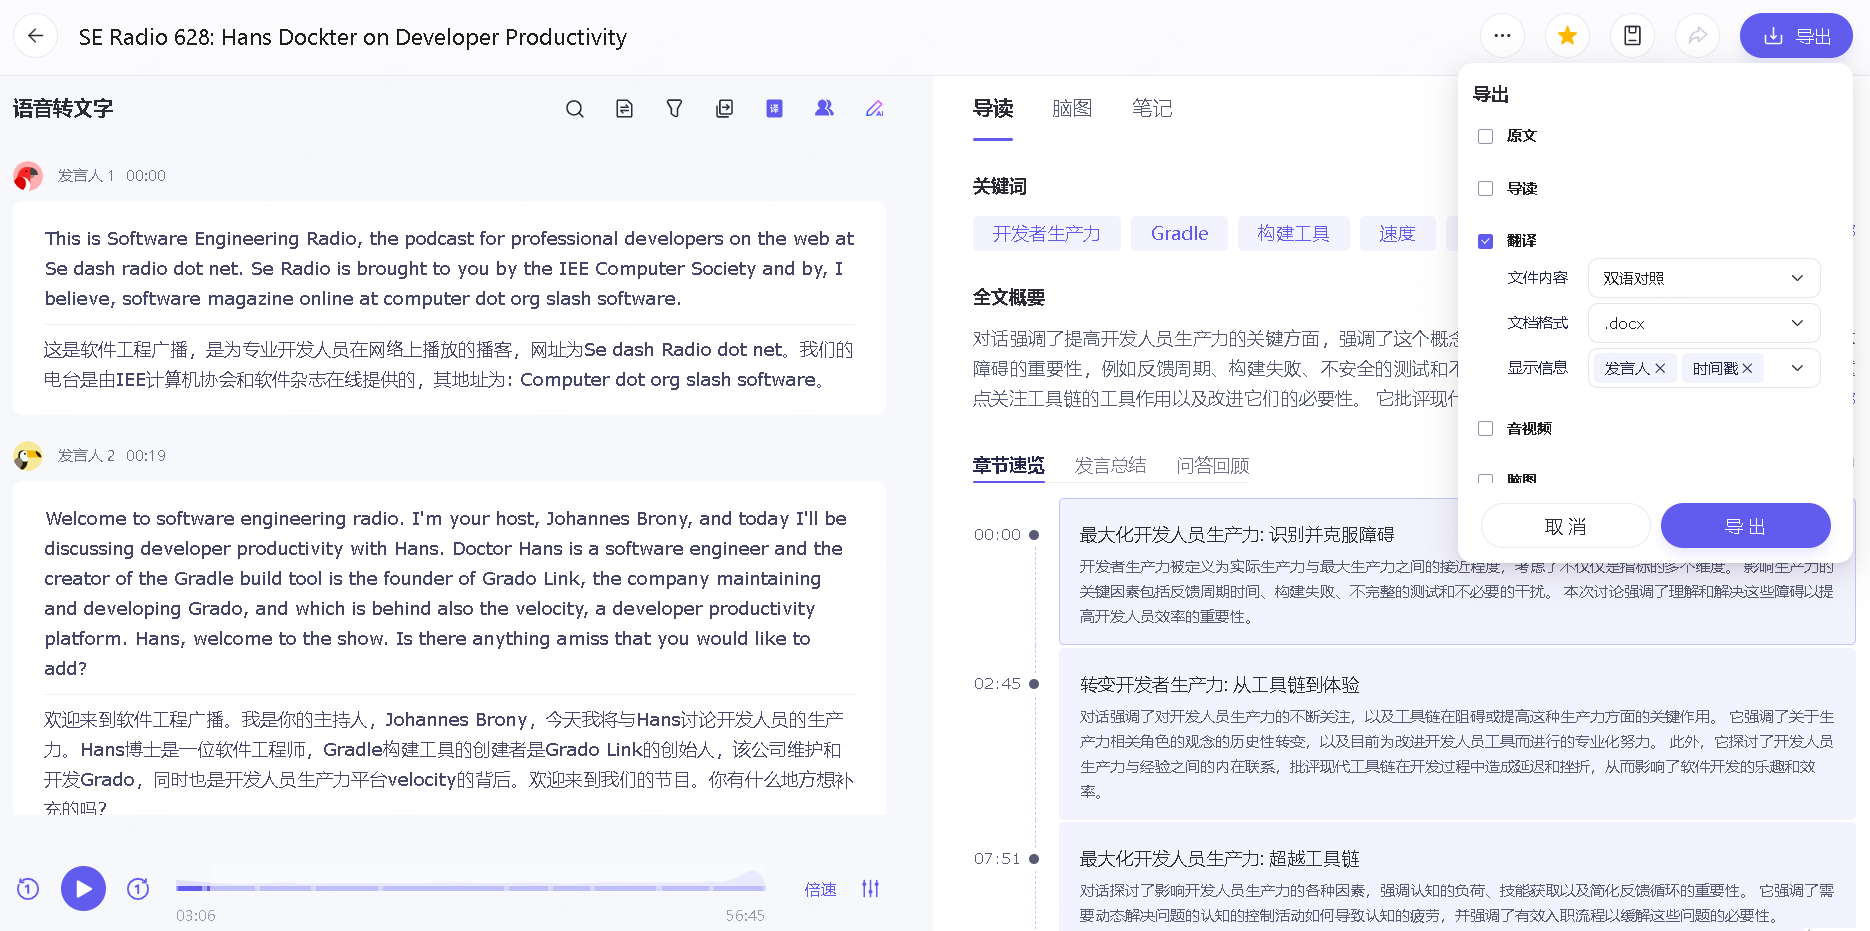Open the 文件内容 dropdown showing 双语对照
The width and height of the screenshot is (1870, 931).
click(x=1704, y=278)
